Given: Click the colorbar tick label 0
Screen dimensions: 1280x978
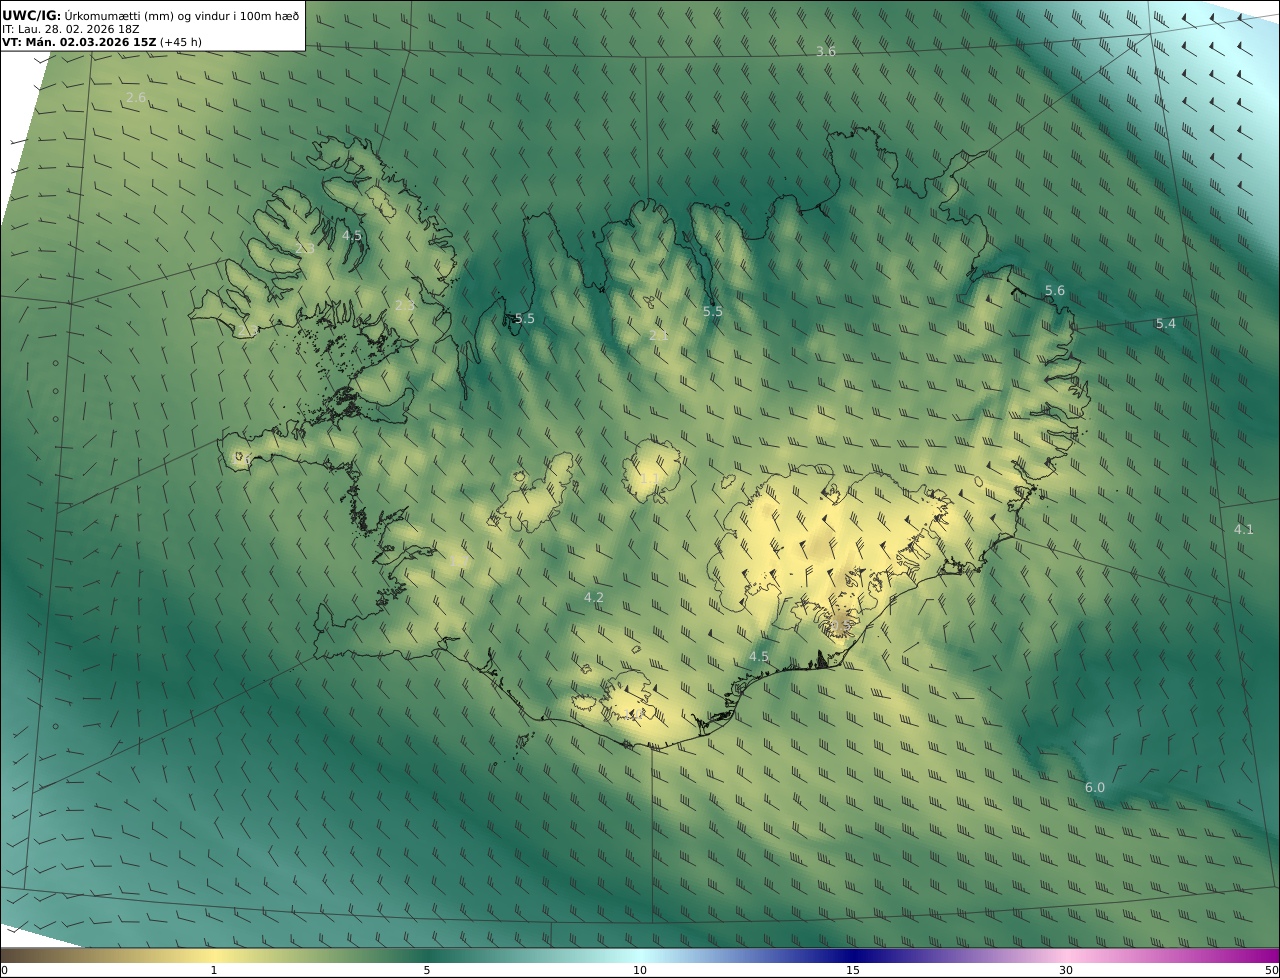Looking at the screenshot, I should [x=4, y=970].
